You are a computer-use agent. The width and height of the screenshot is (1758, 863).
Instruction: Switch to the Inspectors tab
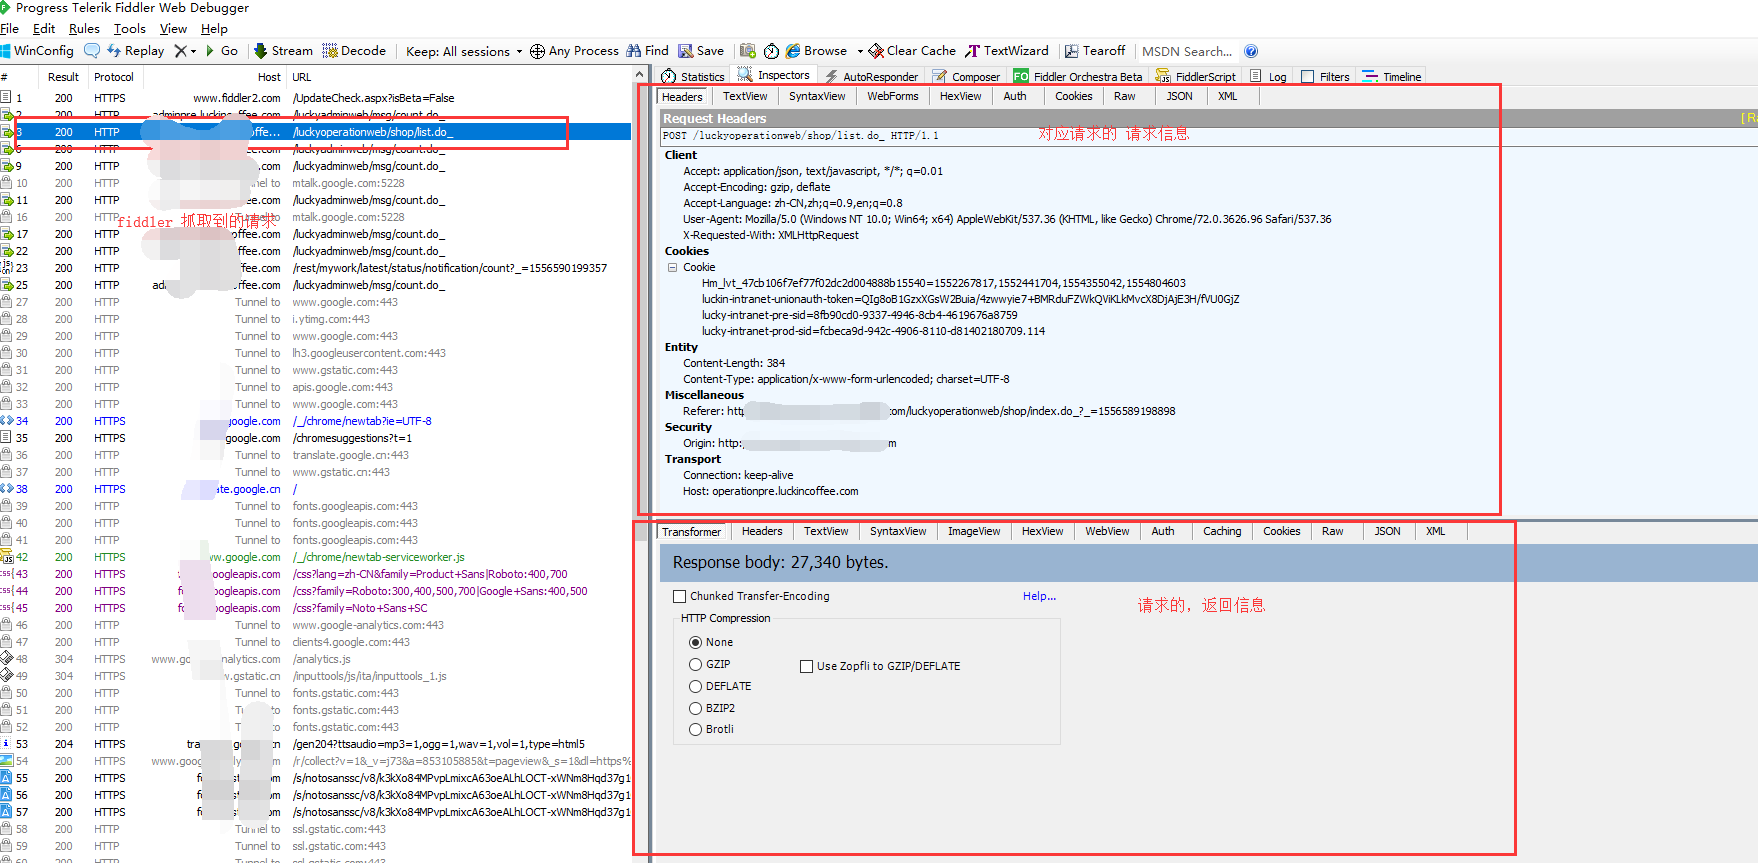pyautogui.click(x=775, y=75)
